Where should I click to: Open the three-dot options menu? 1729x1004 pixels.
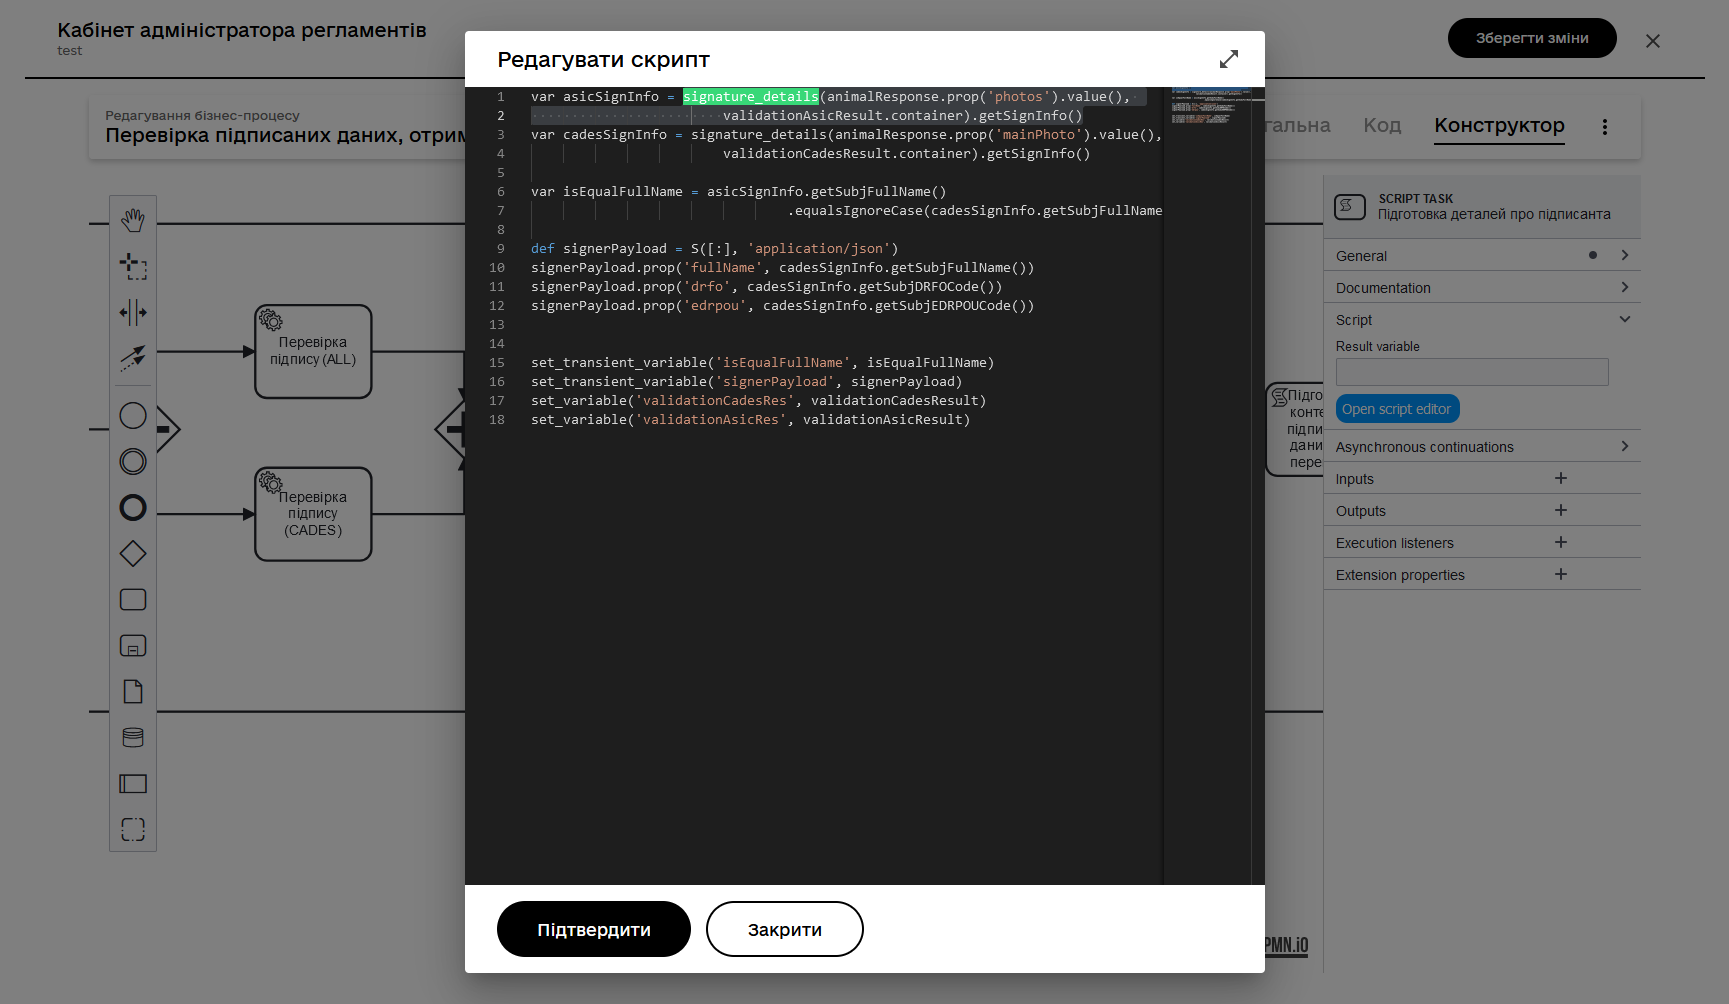(1605, 127)
